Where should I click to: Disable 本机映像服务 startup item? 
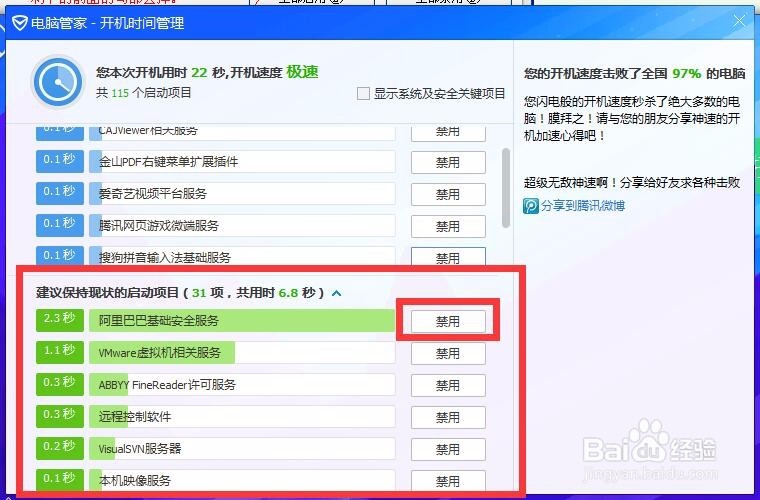click(x=448, y=480)
